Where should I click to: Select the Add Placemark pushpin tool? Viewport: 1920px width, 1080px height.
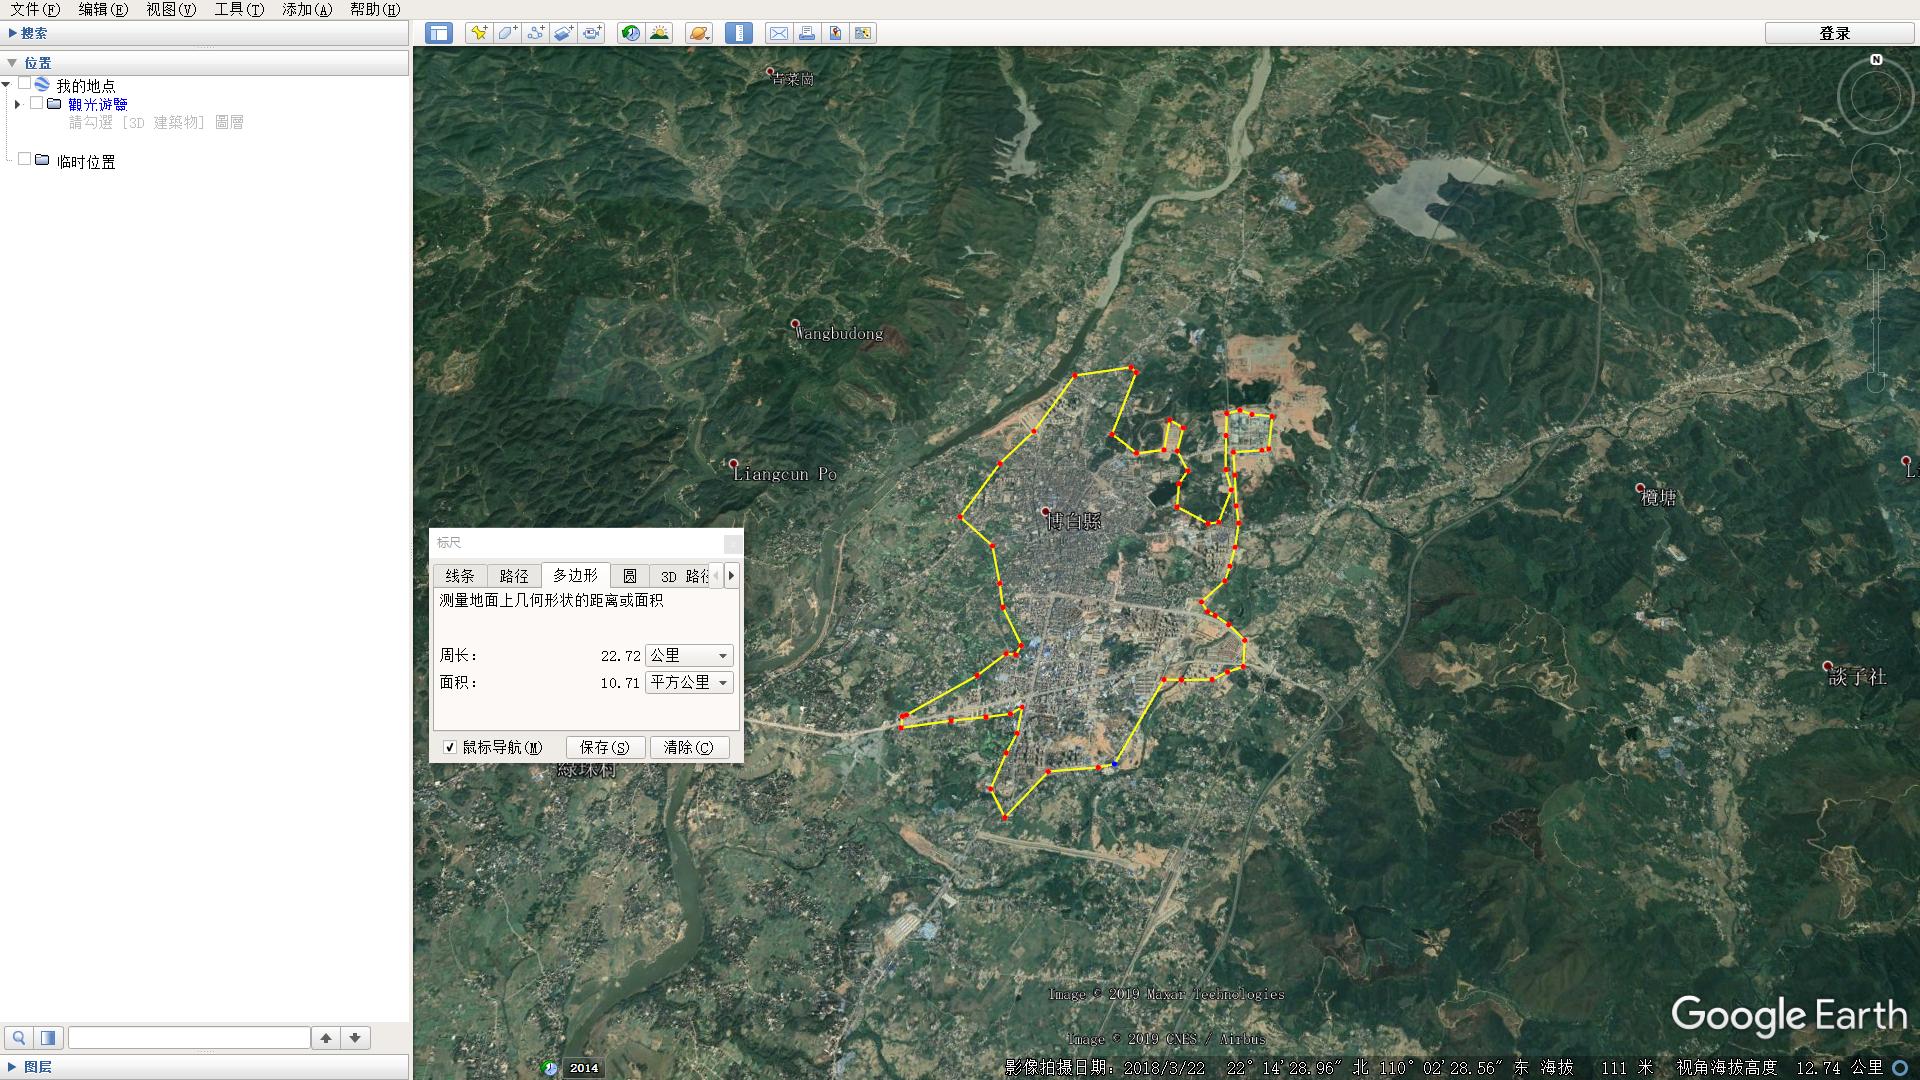click(x=478, y=33)
